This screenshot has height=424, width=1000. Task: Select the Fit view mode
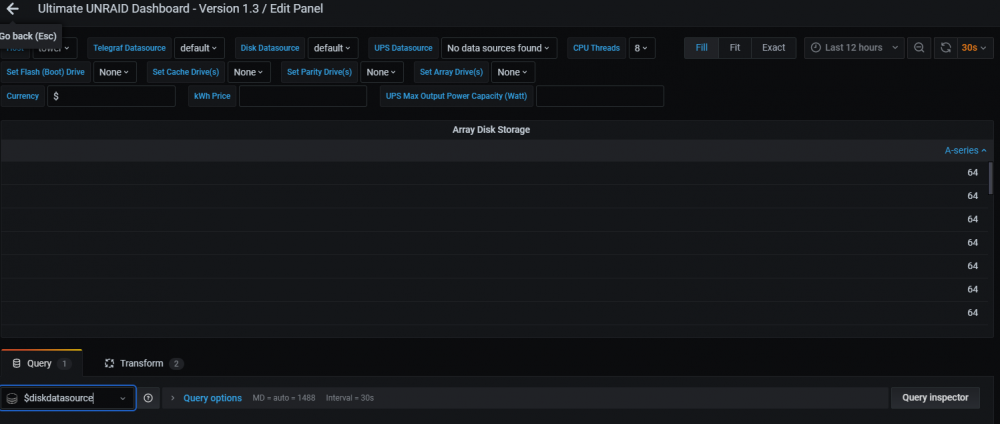735,48
